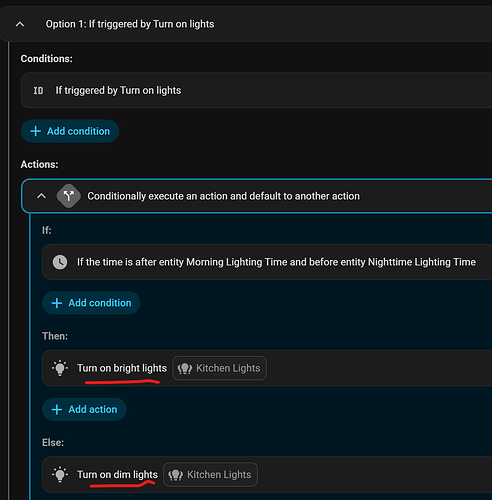Open the 'If triggered by Turn on lights' condition row
Screen dimensions: 492x500
click(256, 90)
